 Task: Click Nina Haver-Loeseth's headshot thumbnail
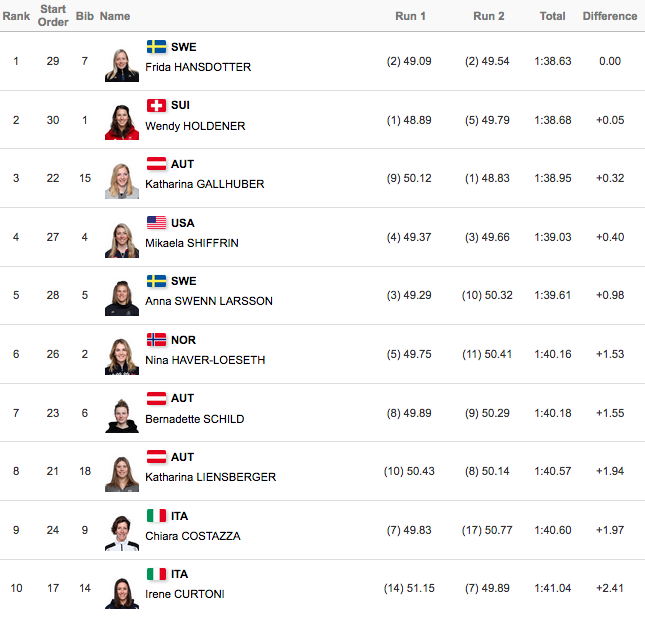(x=122, y=357)
